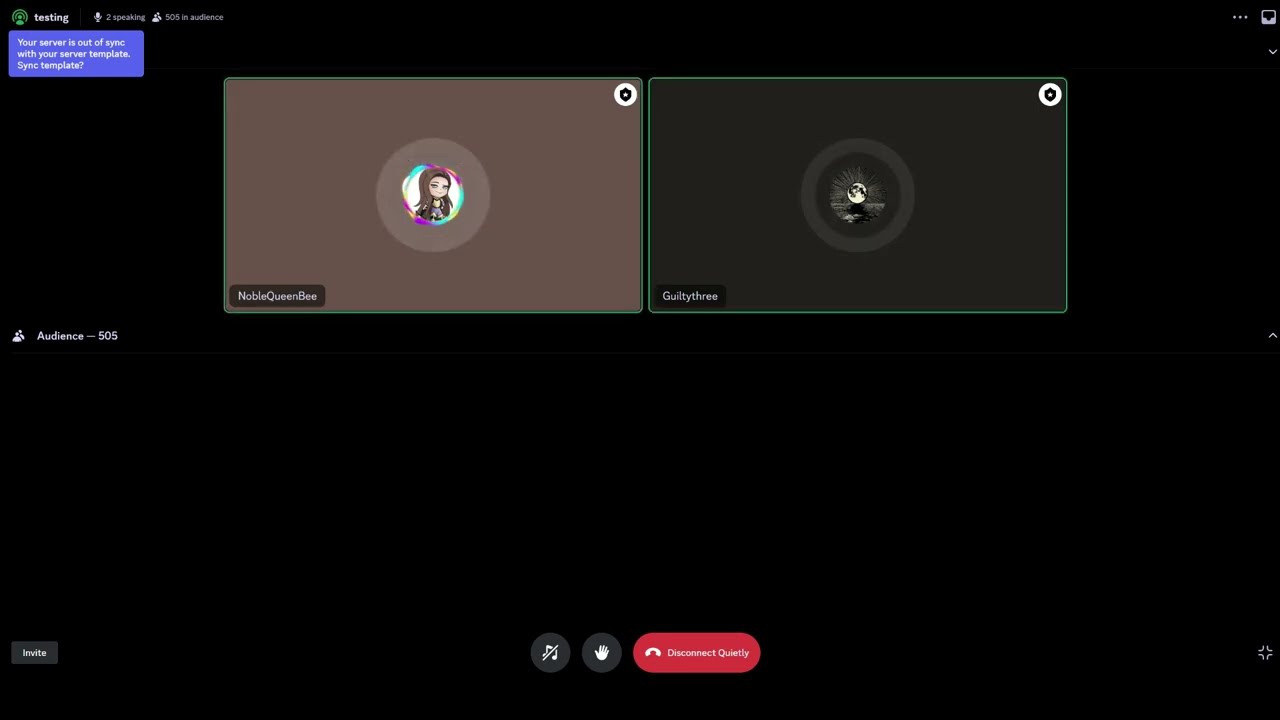Exit full screen using the collapse icon

click(x=1265, y=652)
